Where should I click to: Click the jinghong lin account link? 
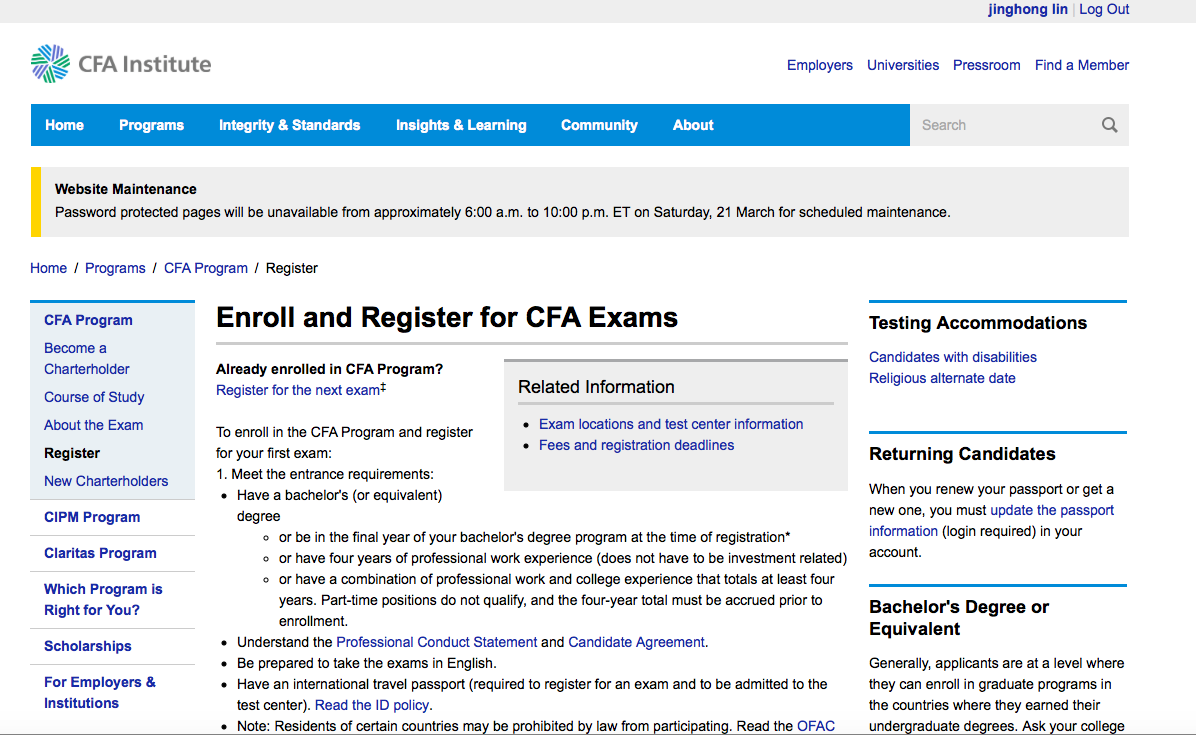click(x=1027, y=9)
